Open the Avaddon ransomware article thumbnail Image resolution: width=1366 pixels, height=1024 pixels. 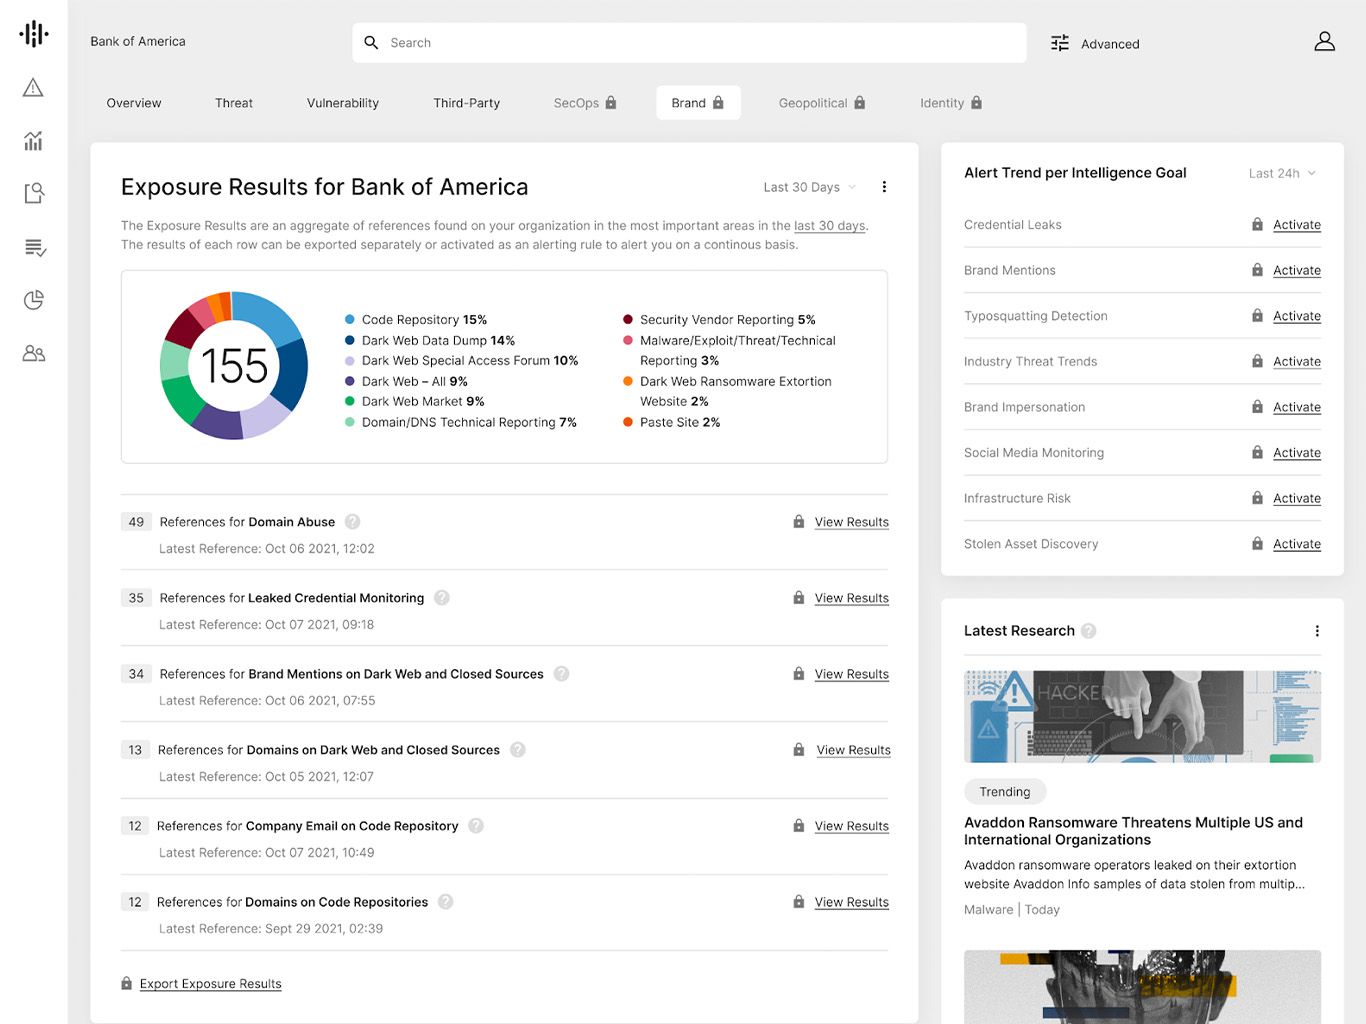click(x=1142, y=716)
